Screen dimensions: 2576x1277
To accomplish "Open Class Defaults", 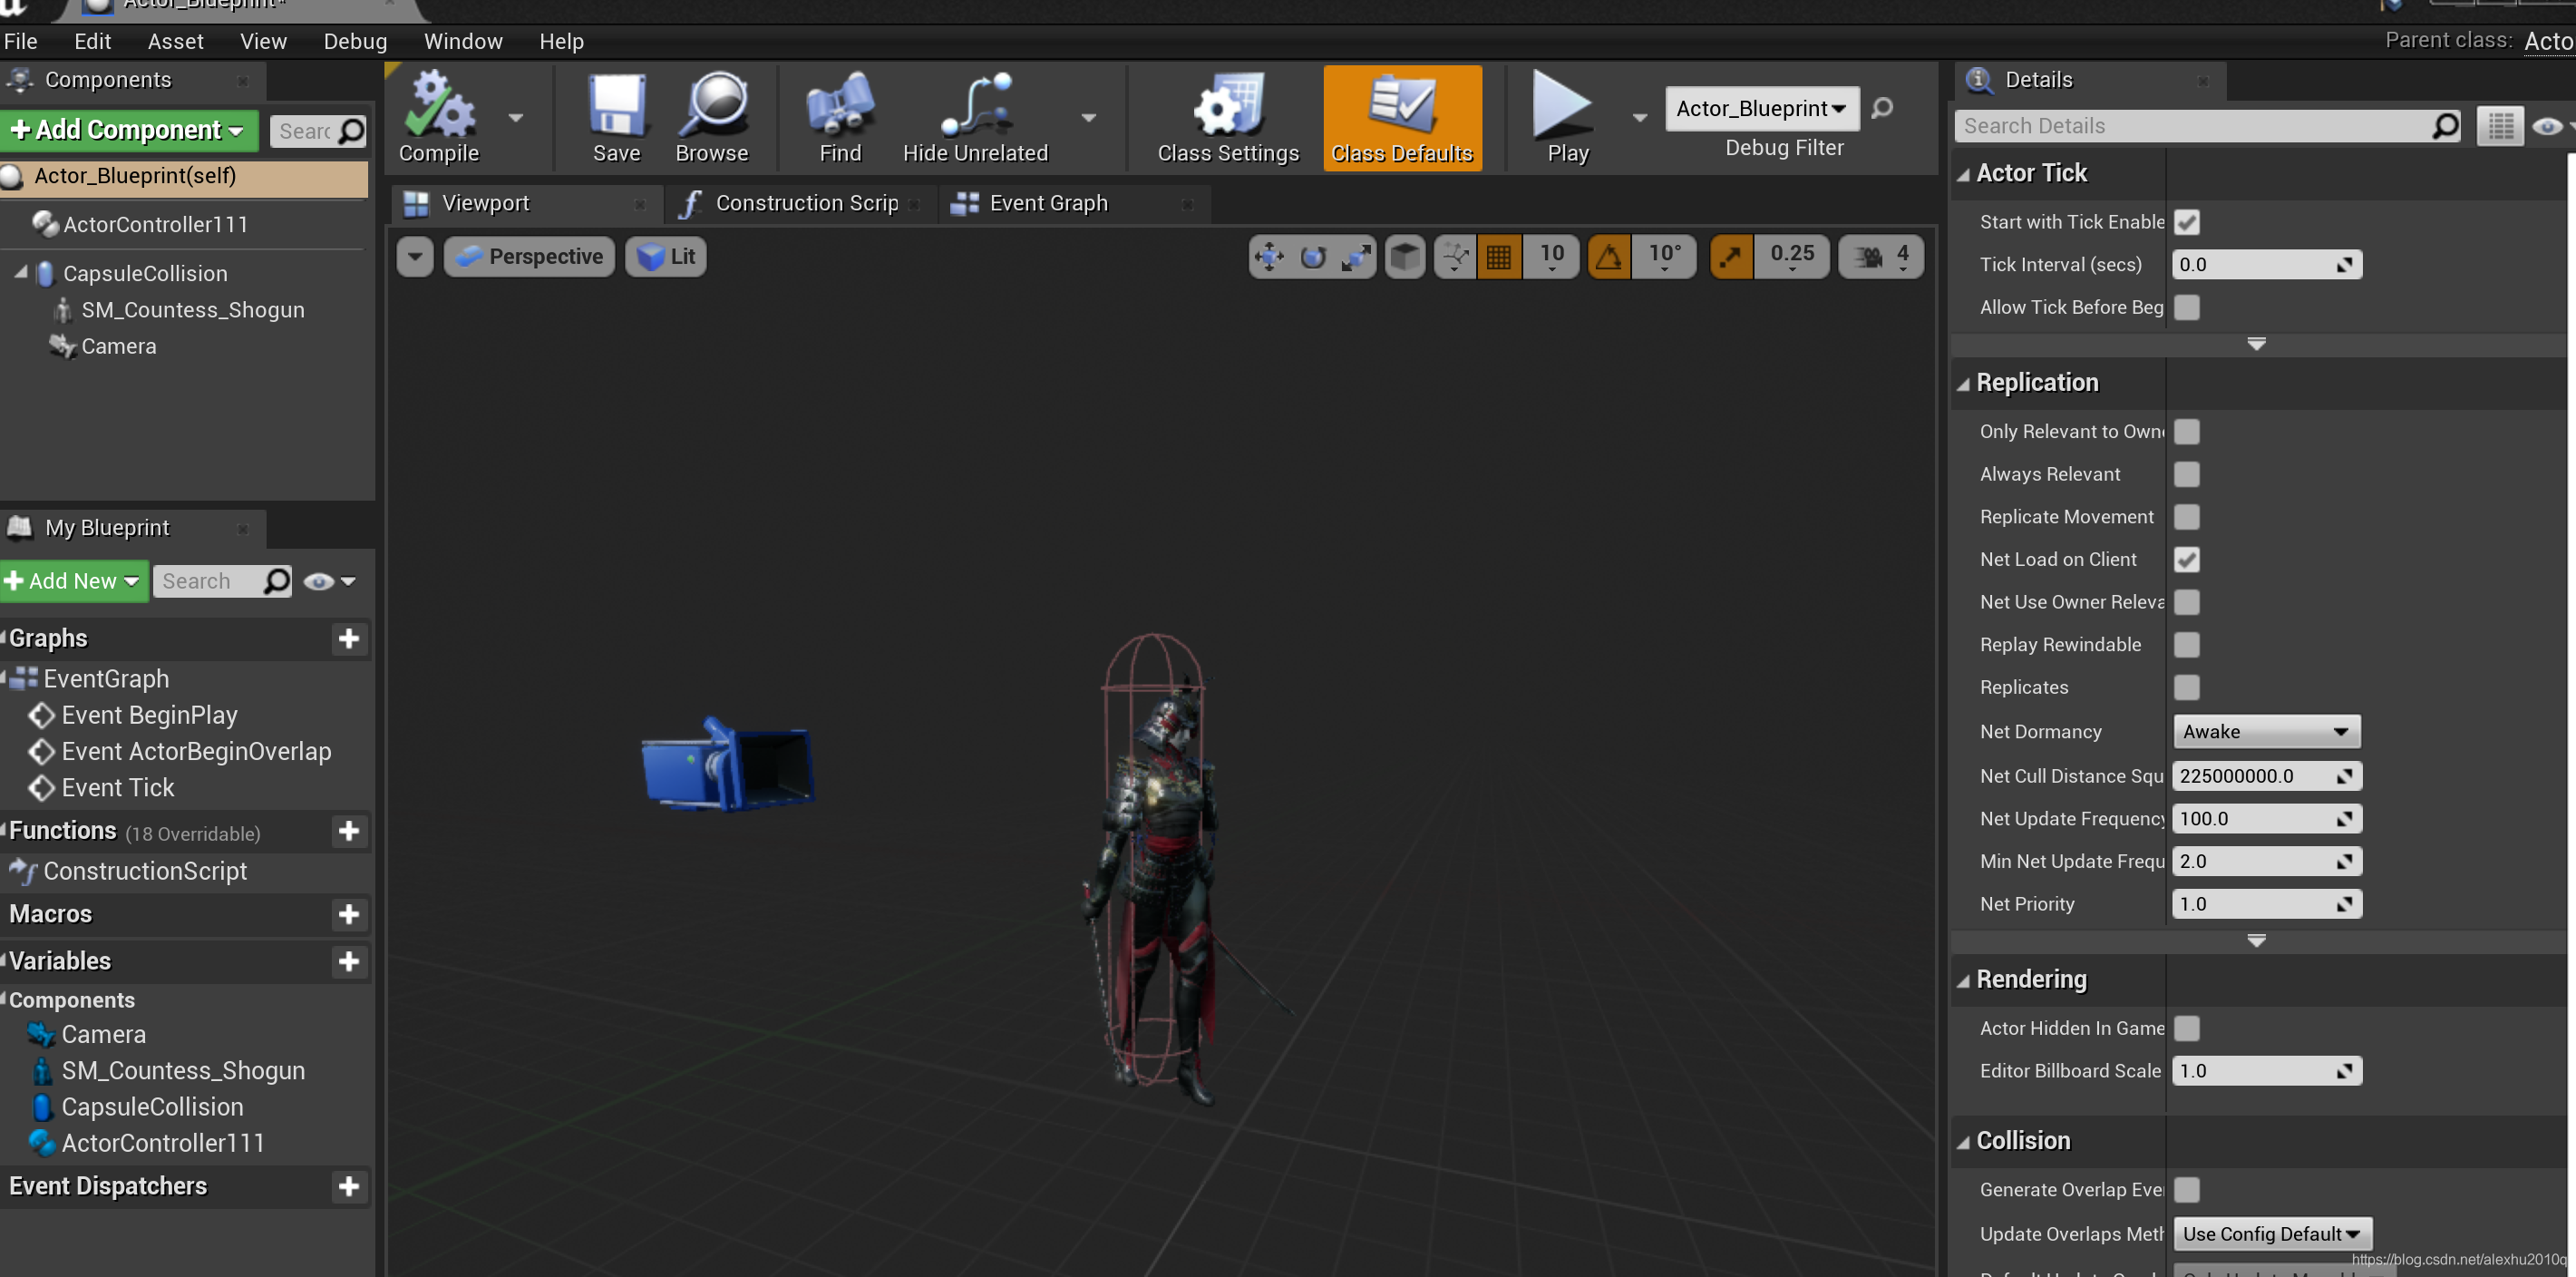I will (1402, 118).
